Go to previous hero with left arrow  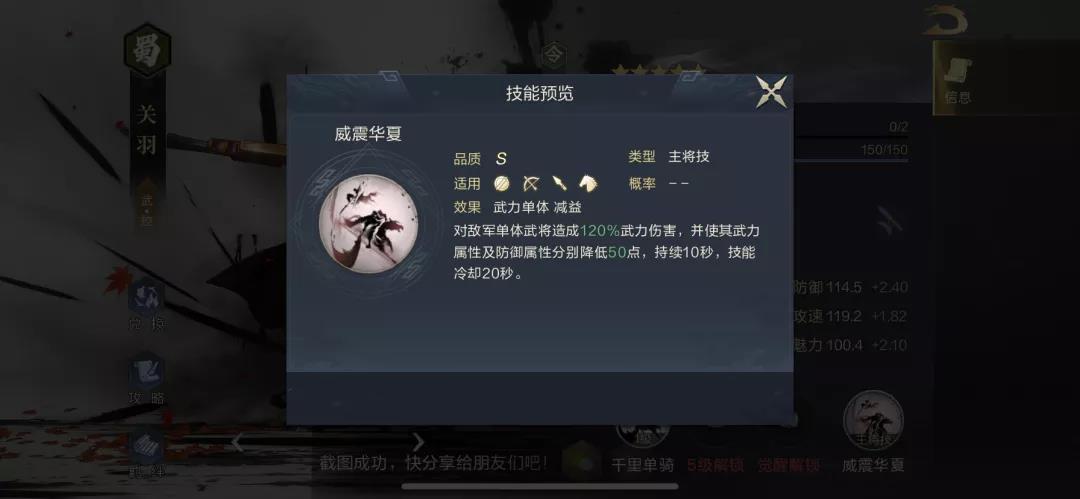[x=238, y=442]
